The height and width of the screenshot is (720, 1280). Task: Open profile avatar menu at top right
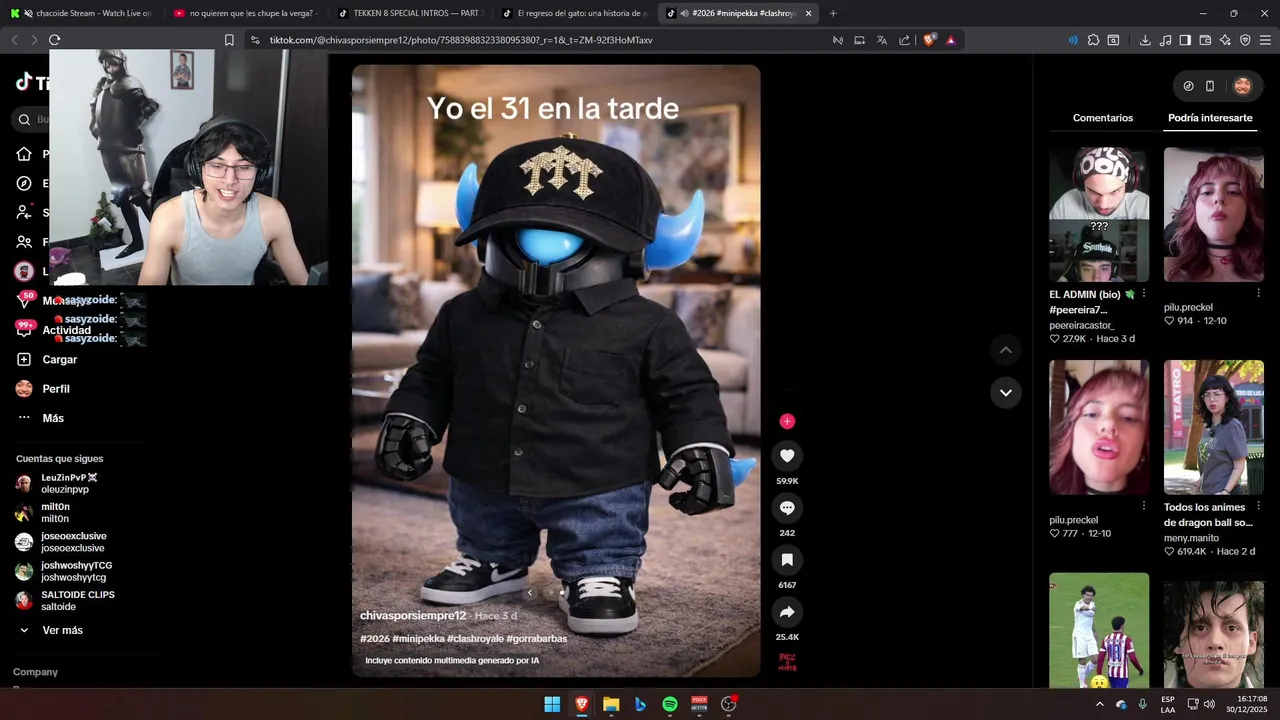click(1242, 86)
